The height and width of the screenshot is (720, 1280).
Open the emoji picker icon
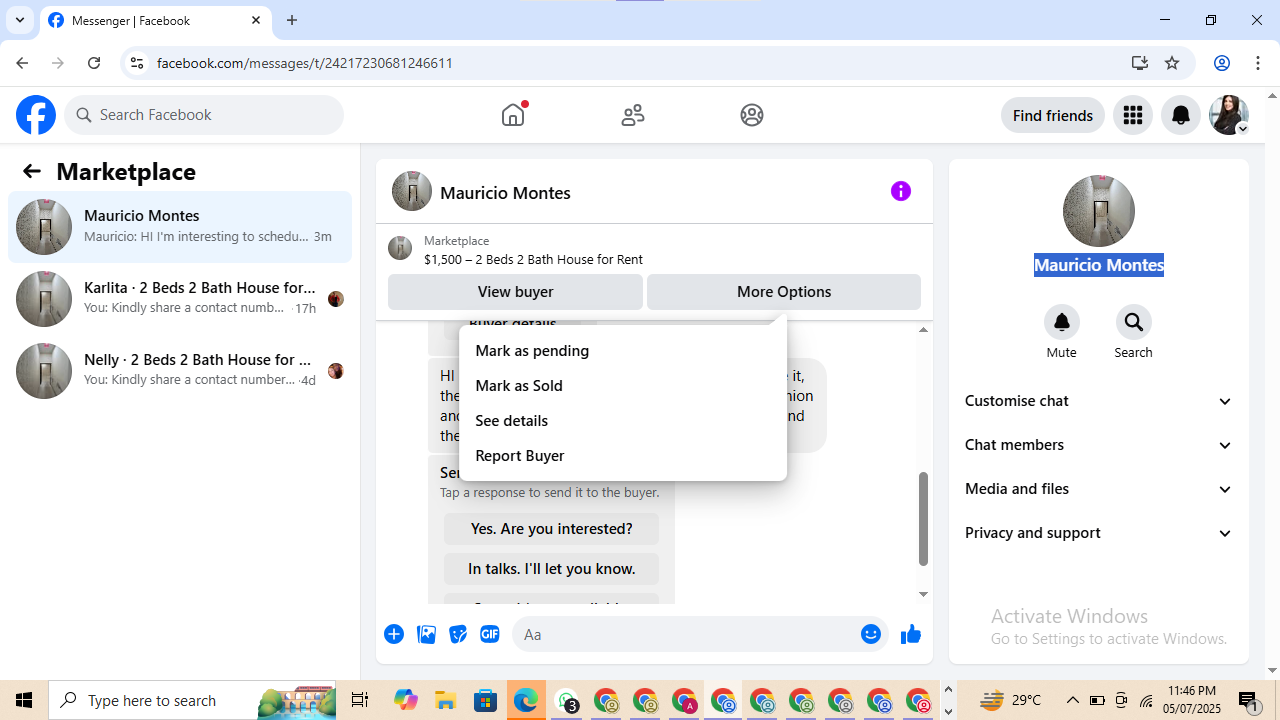(x=871, y=634)
